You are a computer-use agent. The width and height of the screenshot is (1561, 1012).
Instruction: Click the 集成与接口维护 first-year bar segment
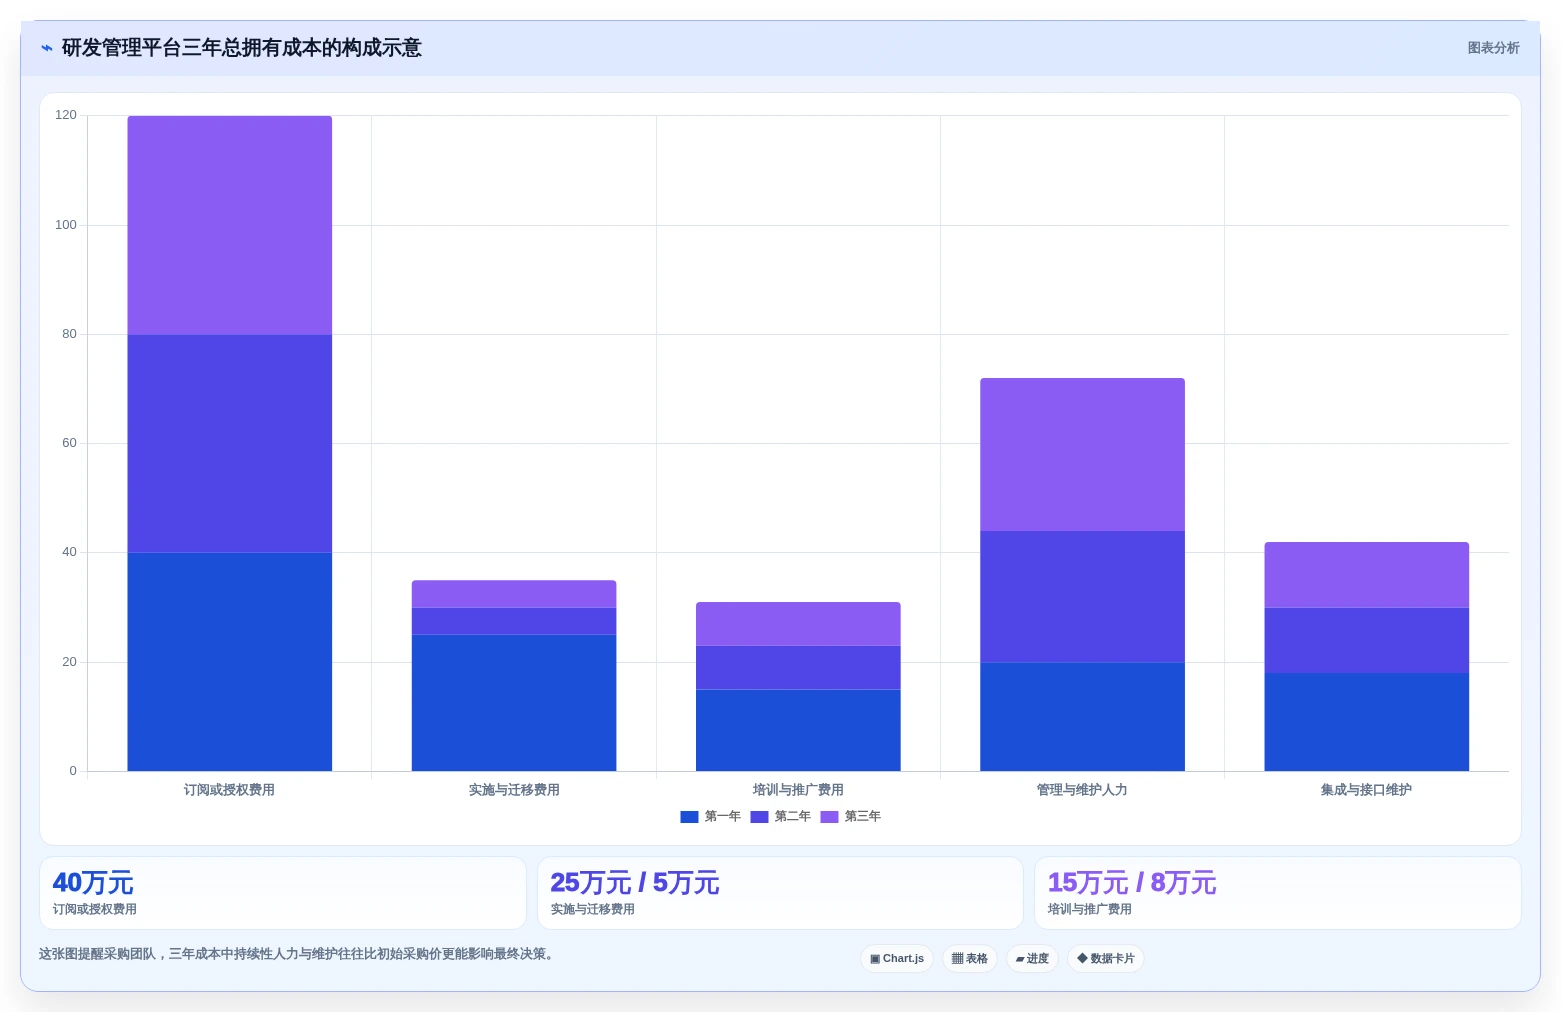click(x=1366, y=722)
